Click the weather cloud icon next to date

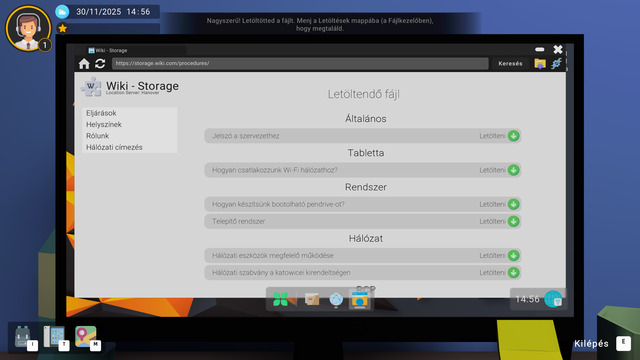pos(62,11)
